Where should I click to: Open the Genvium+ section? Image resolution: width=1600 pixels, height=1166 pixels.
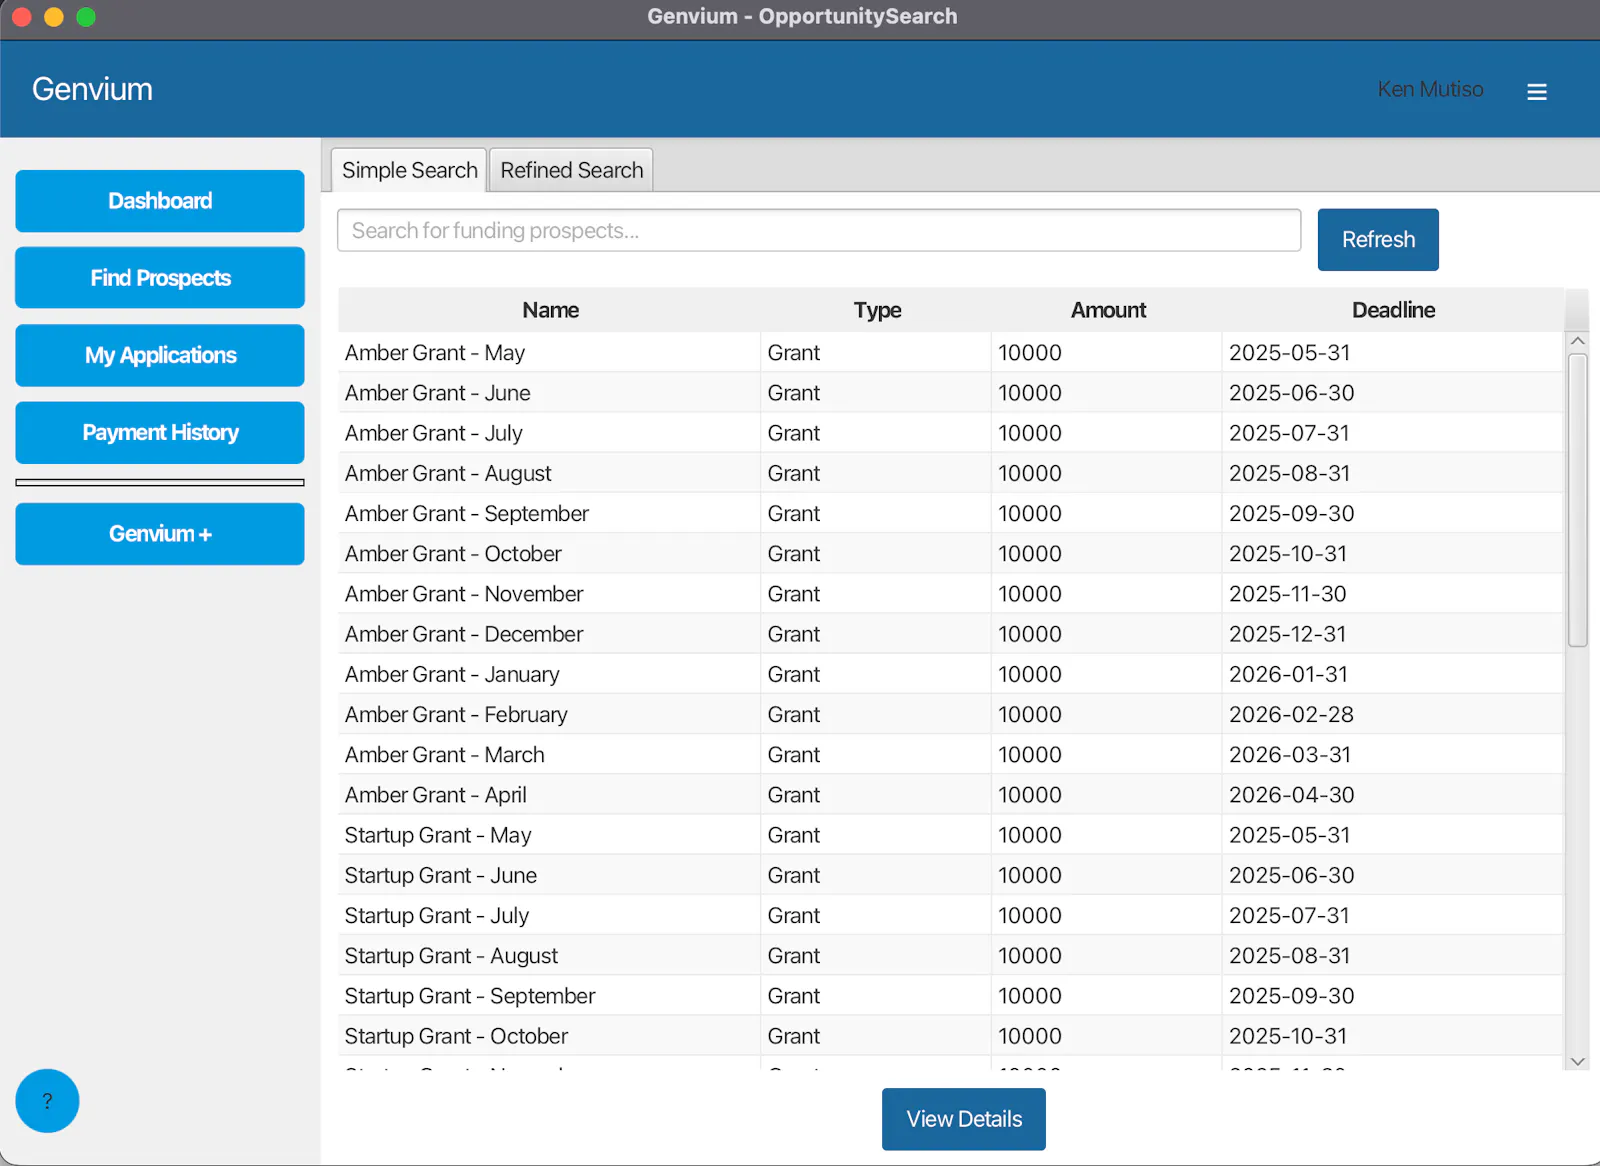tap(160, 534)
